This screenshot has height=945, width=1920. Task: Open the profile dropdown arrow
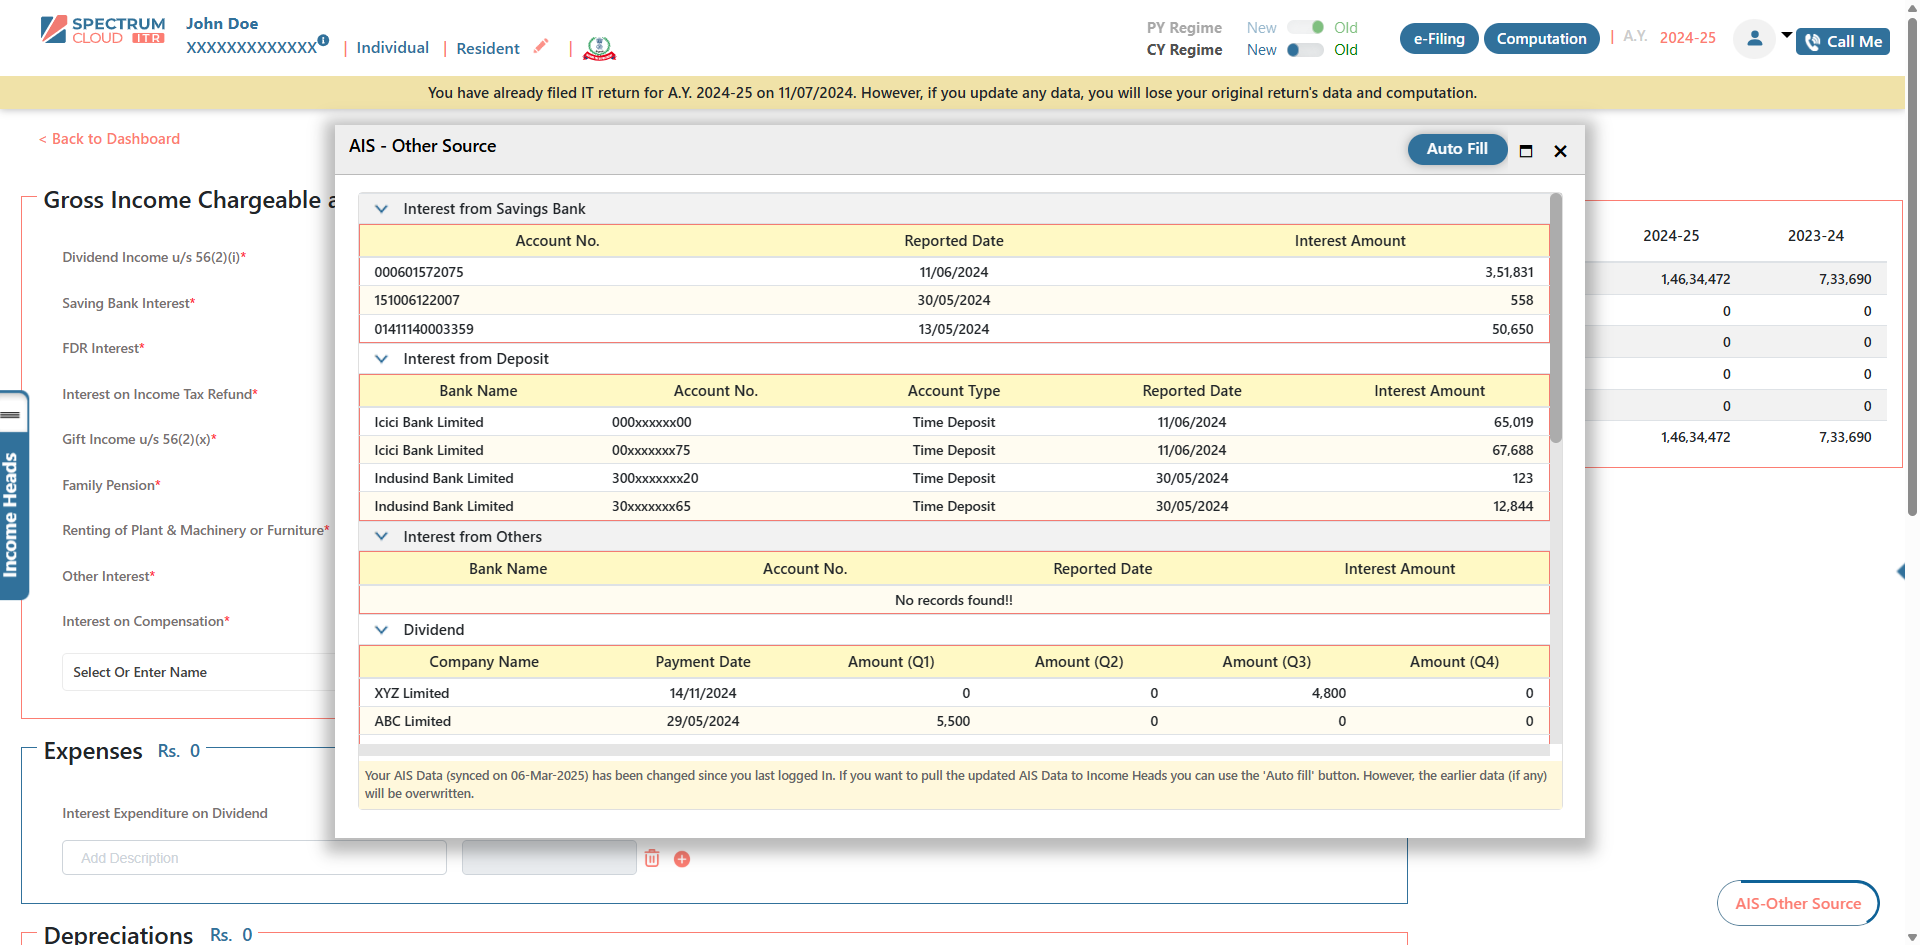pyautogui.click(x=1786, y=35)
